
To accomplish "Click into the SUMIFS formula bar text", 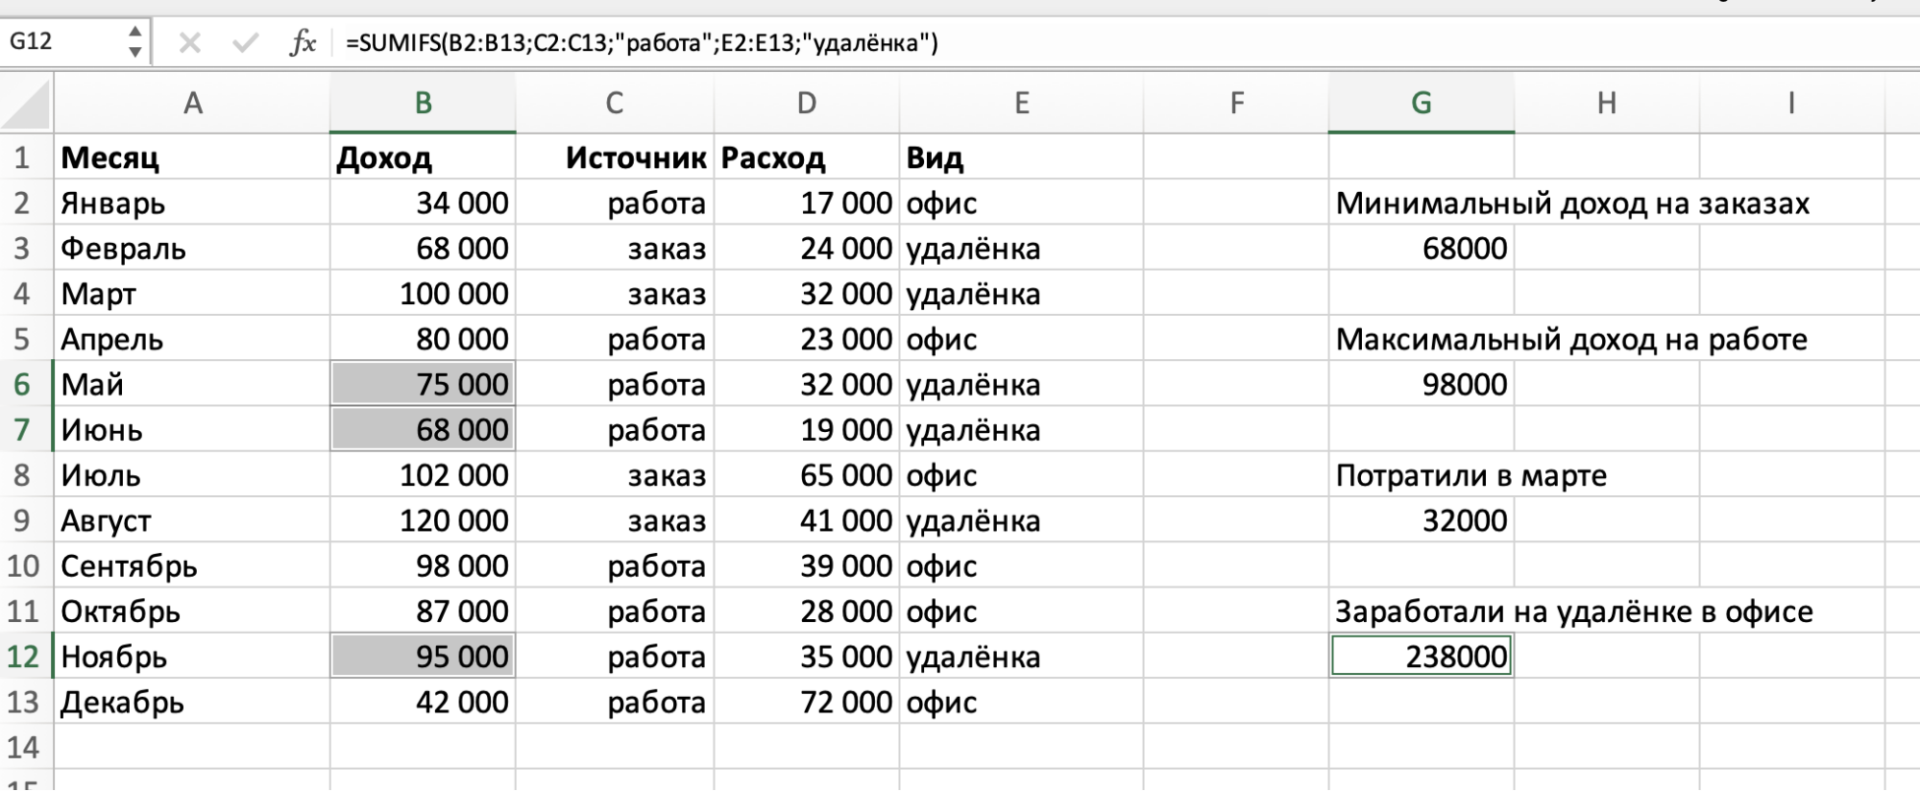I will (x=641, y=43).
